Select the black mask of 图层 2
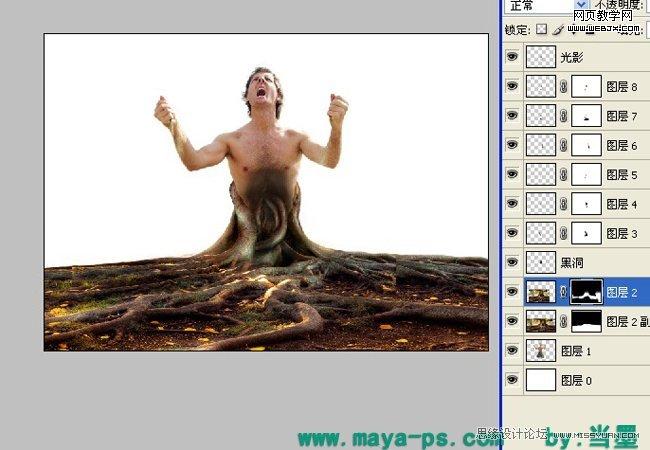 [x=586, y=292]
